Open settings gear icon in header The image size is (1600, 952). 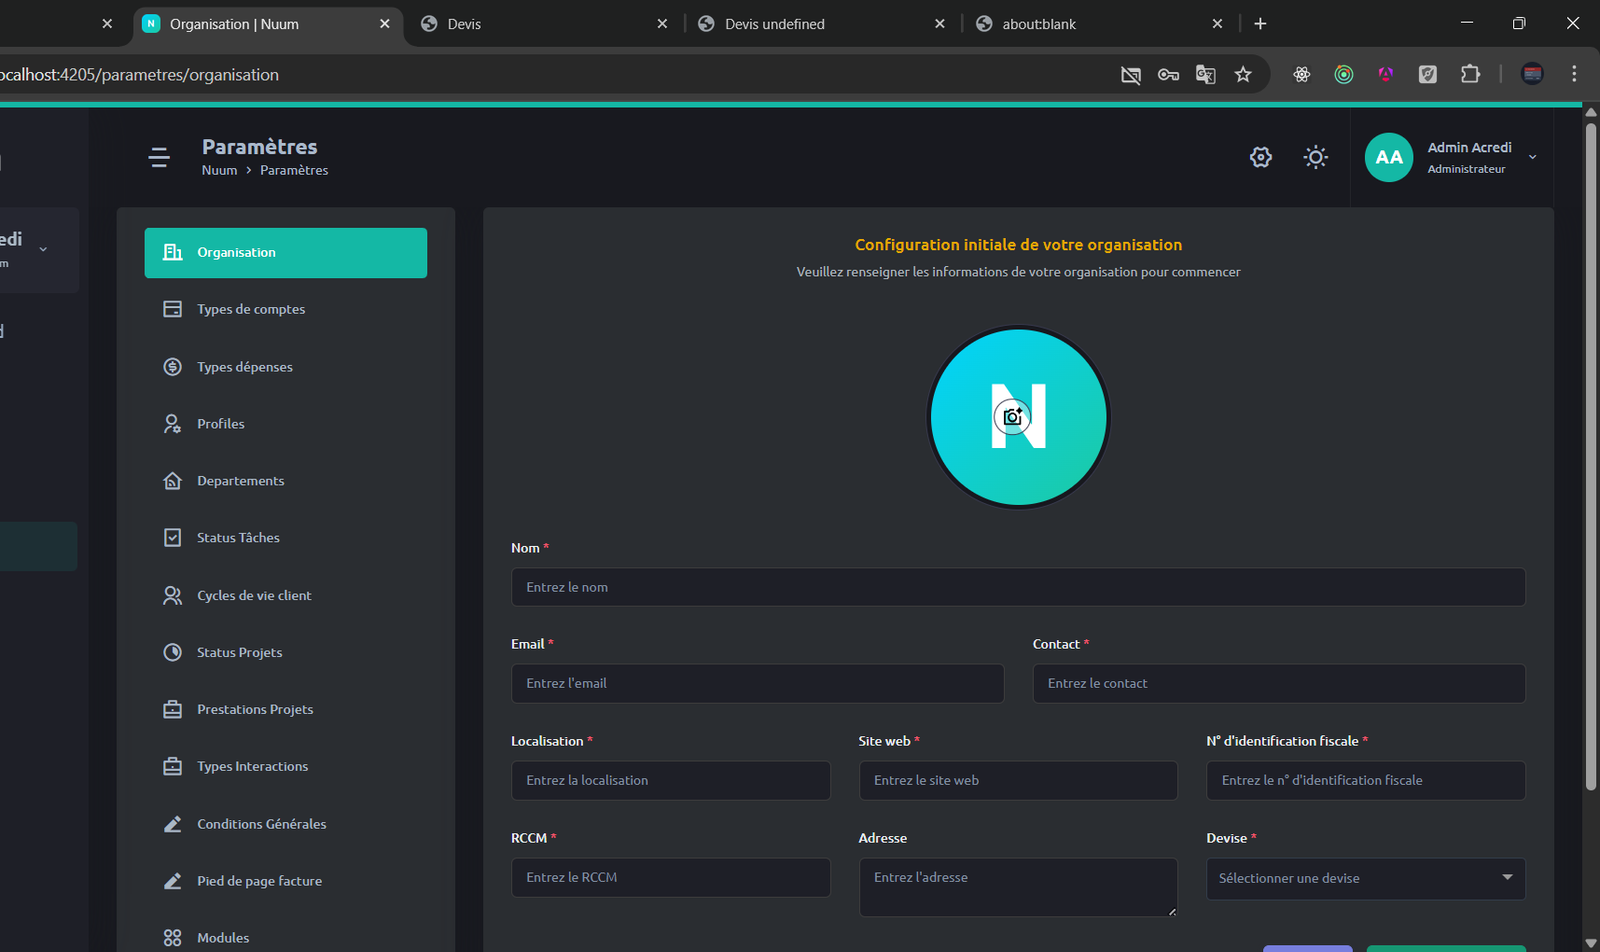pos(1260,157)
